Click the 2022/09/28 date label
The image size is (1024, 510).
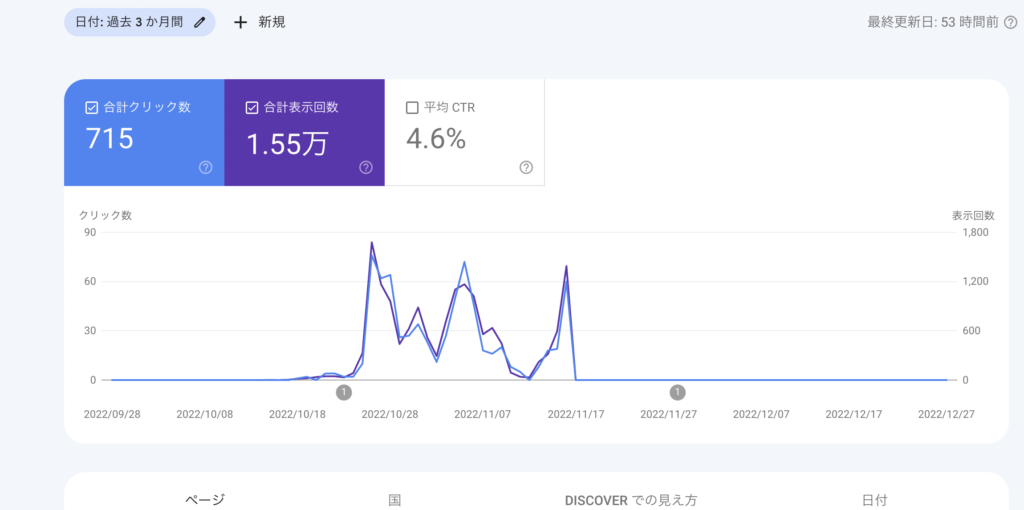pos(112,415)
